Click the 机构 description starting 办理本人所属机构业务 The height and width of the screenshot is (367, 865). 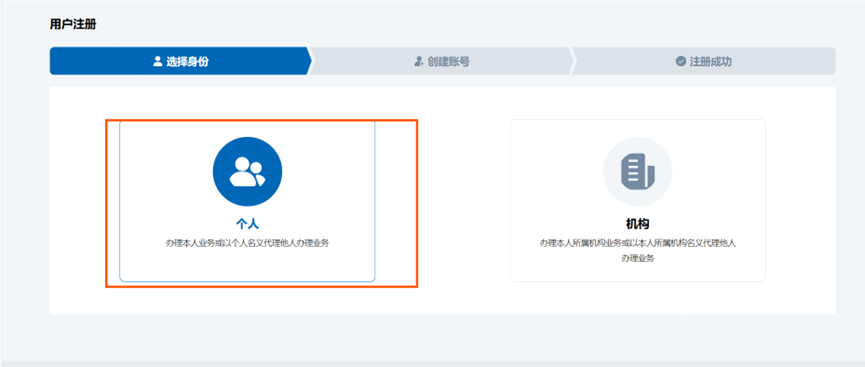coord(637,250)
